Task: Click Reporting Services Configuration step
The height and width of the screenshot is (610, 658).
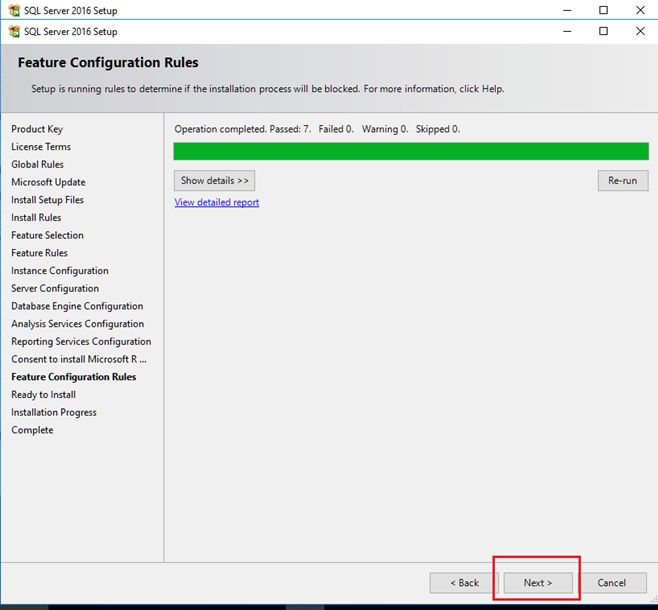Action: tap(81, 342)
